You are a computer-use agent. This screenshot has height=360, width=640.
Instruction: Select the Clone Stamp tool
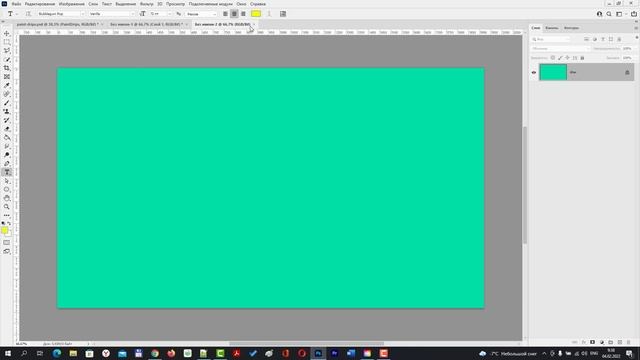click(x=7, y=111)
